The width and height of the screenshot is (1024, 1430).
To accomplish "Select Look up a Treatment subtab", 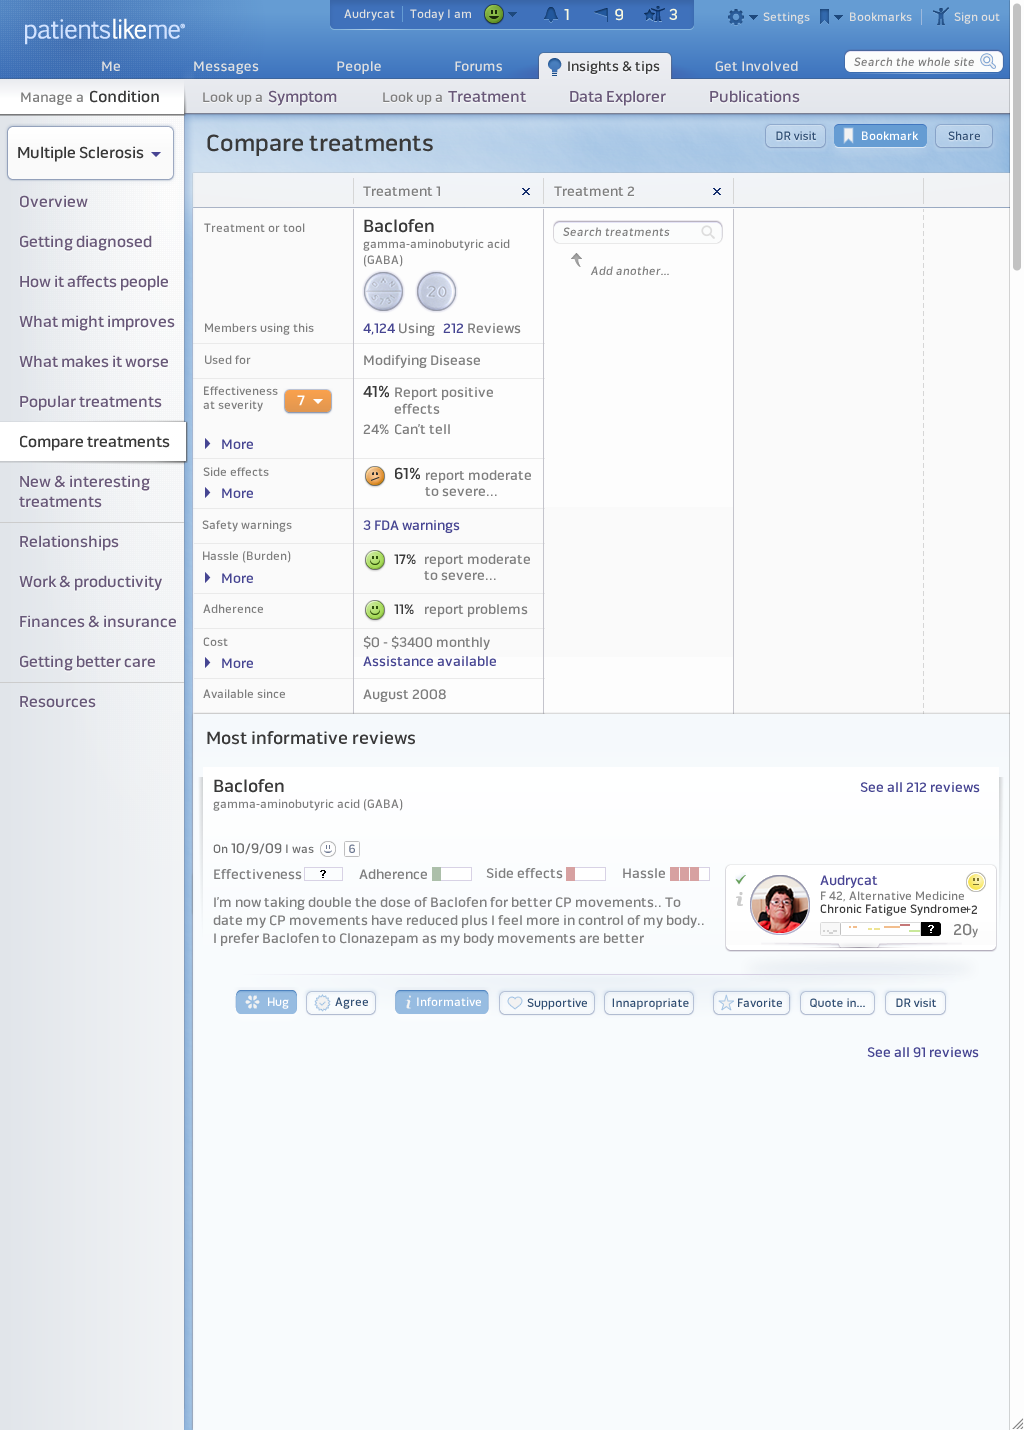I will click(454, 97).
